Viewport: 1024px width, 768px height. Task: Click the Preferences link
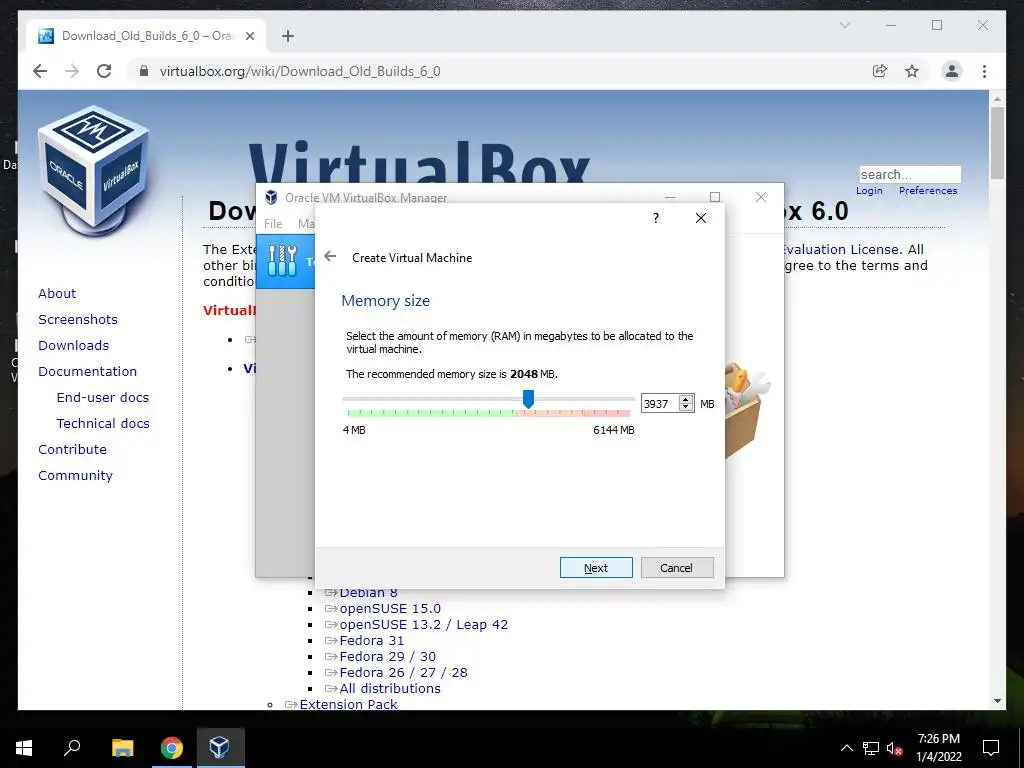(927, 191)
